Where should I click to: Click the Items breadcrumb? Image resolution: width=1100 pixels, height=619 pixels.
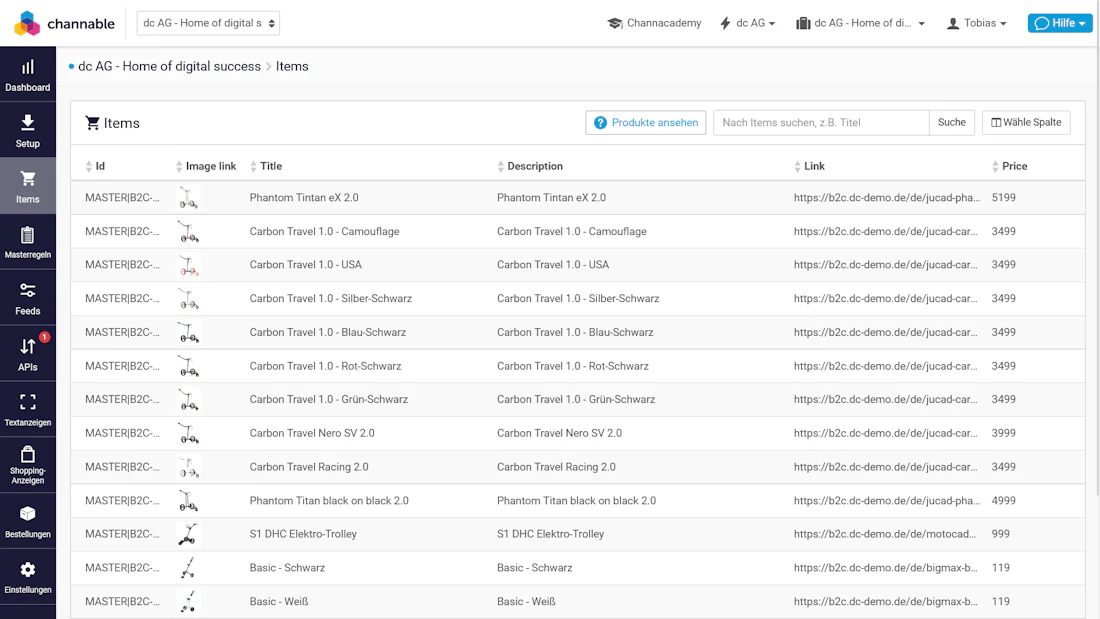coord(292,66)
